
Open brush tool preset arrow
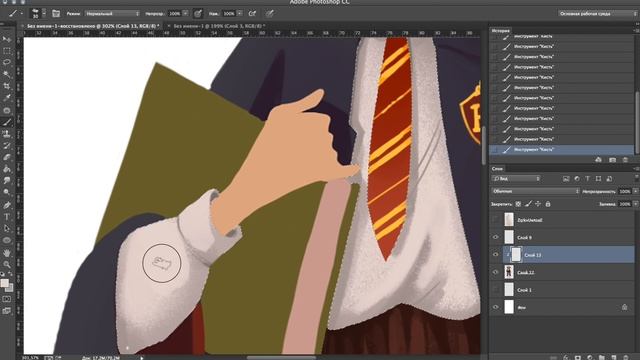click(21, 13)
